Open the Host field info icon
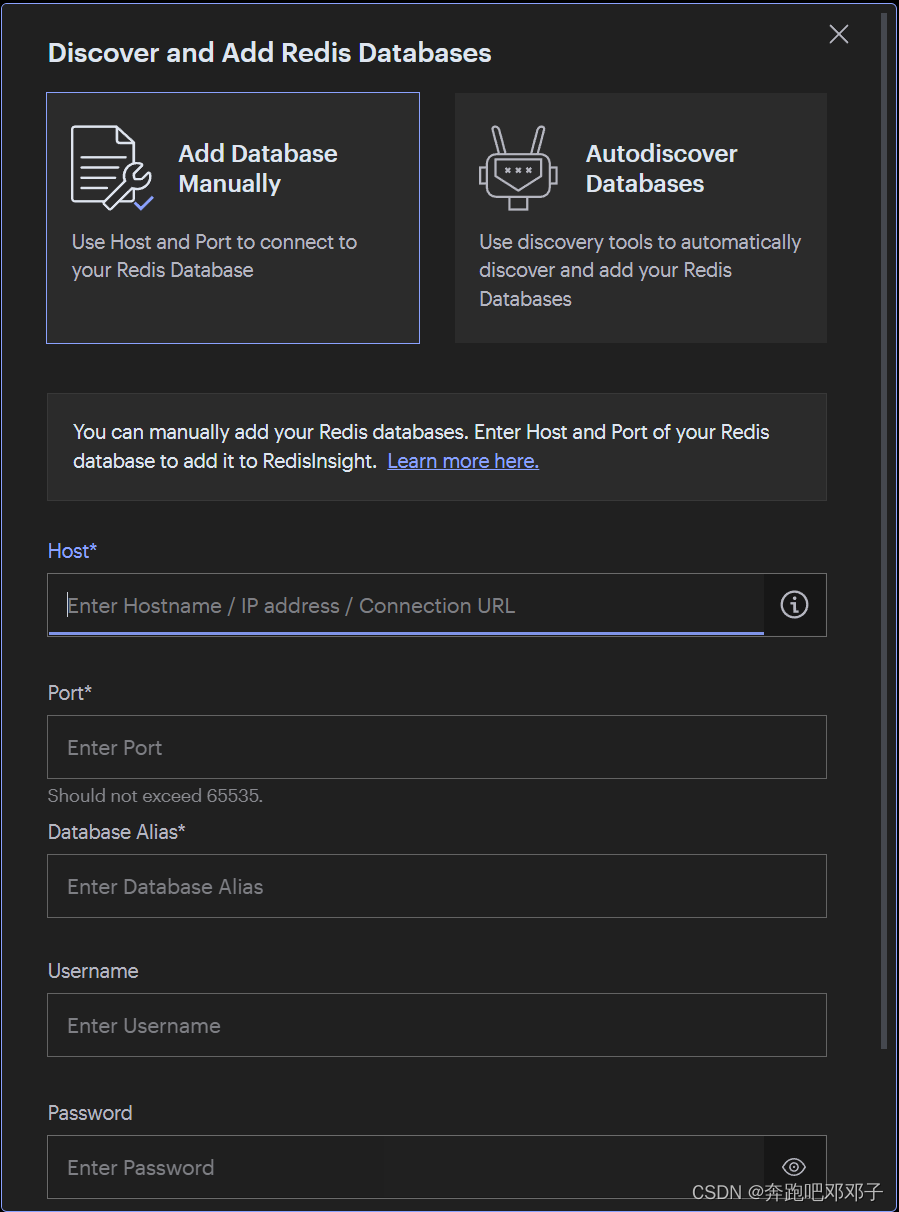Screen dimensions: 899x1212 (x=794, y=605)
